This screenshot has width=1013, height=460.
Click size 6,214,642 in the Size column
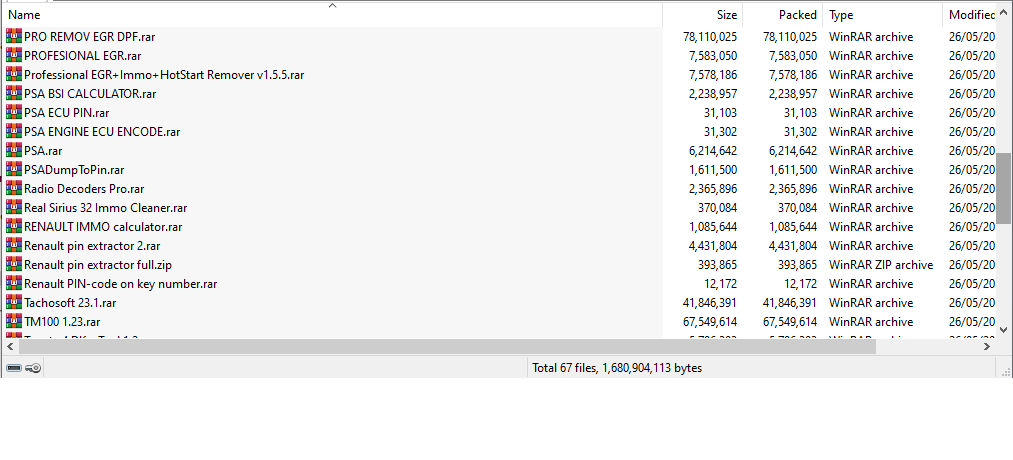coord(713,151)
